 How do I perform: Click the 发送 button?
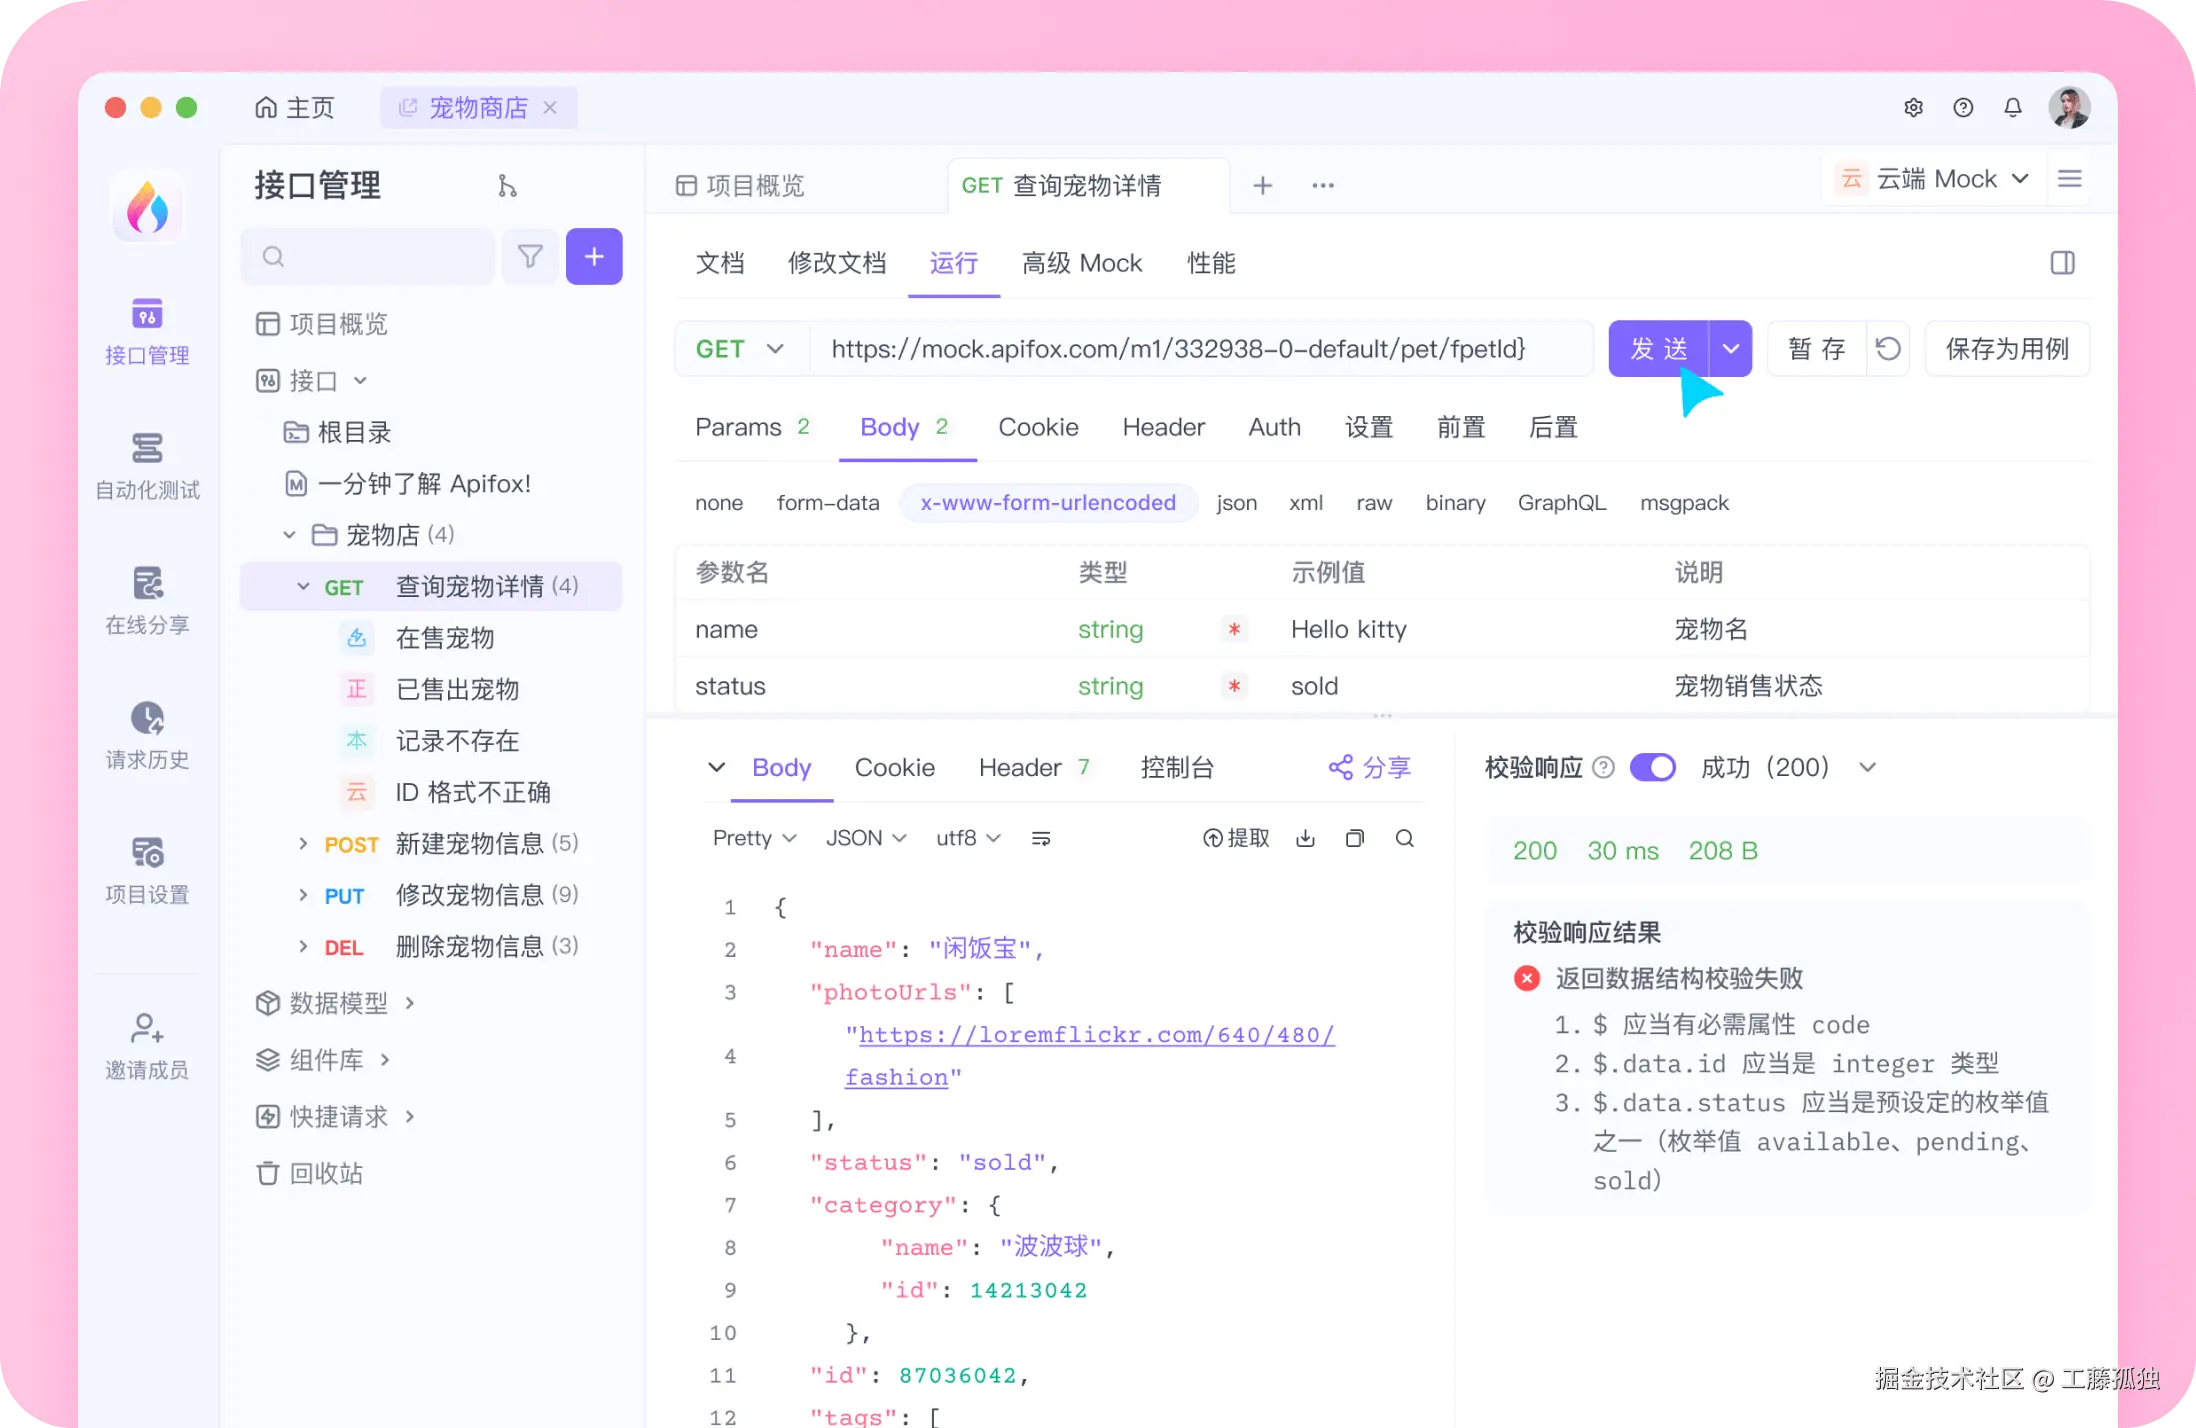(x=1658, y=349)
